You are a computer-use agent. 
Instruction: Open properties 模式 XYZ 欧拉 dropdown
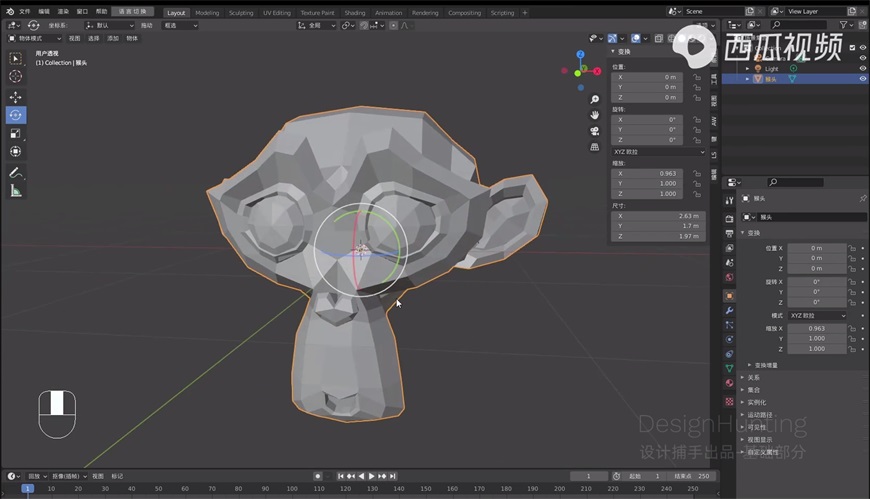coord(818,315)
